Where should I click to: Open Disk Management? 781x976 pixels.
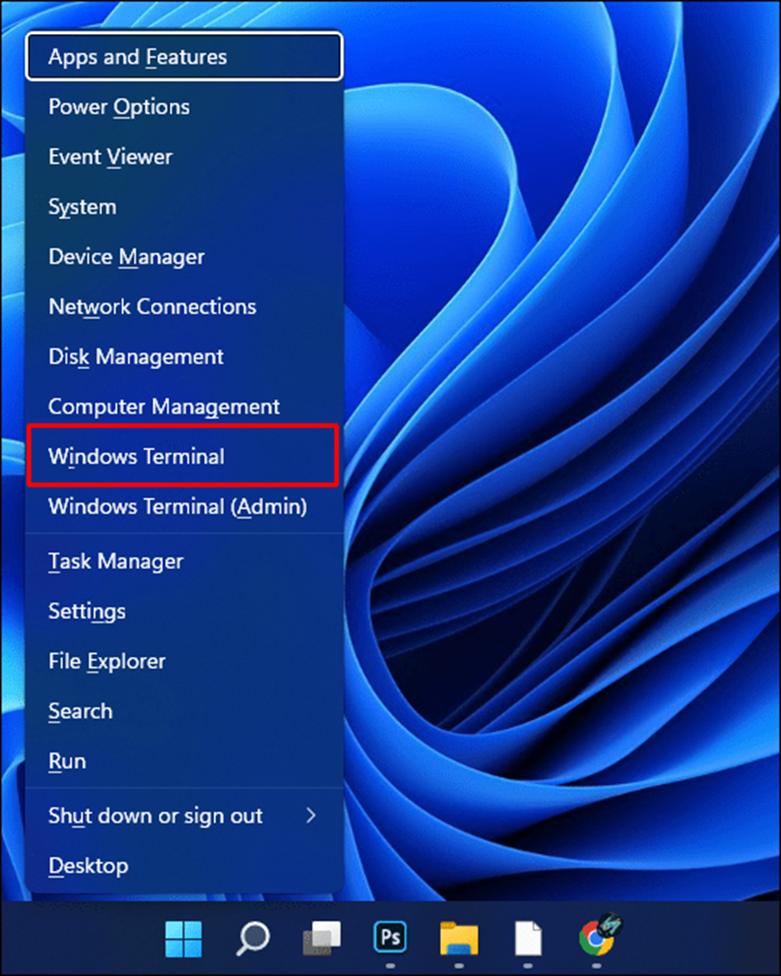click(184, 357)
